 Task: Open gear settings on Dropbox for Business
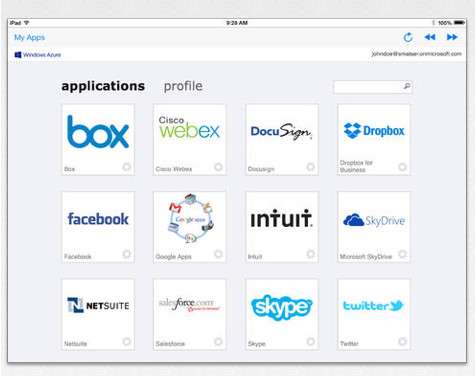pyautogui.click(x=403, y=167)
